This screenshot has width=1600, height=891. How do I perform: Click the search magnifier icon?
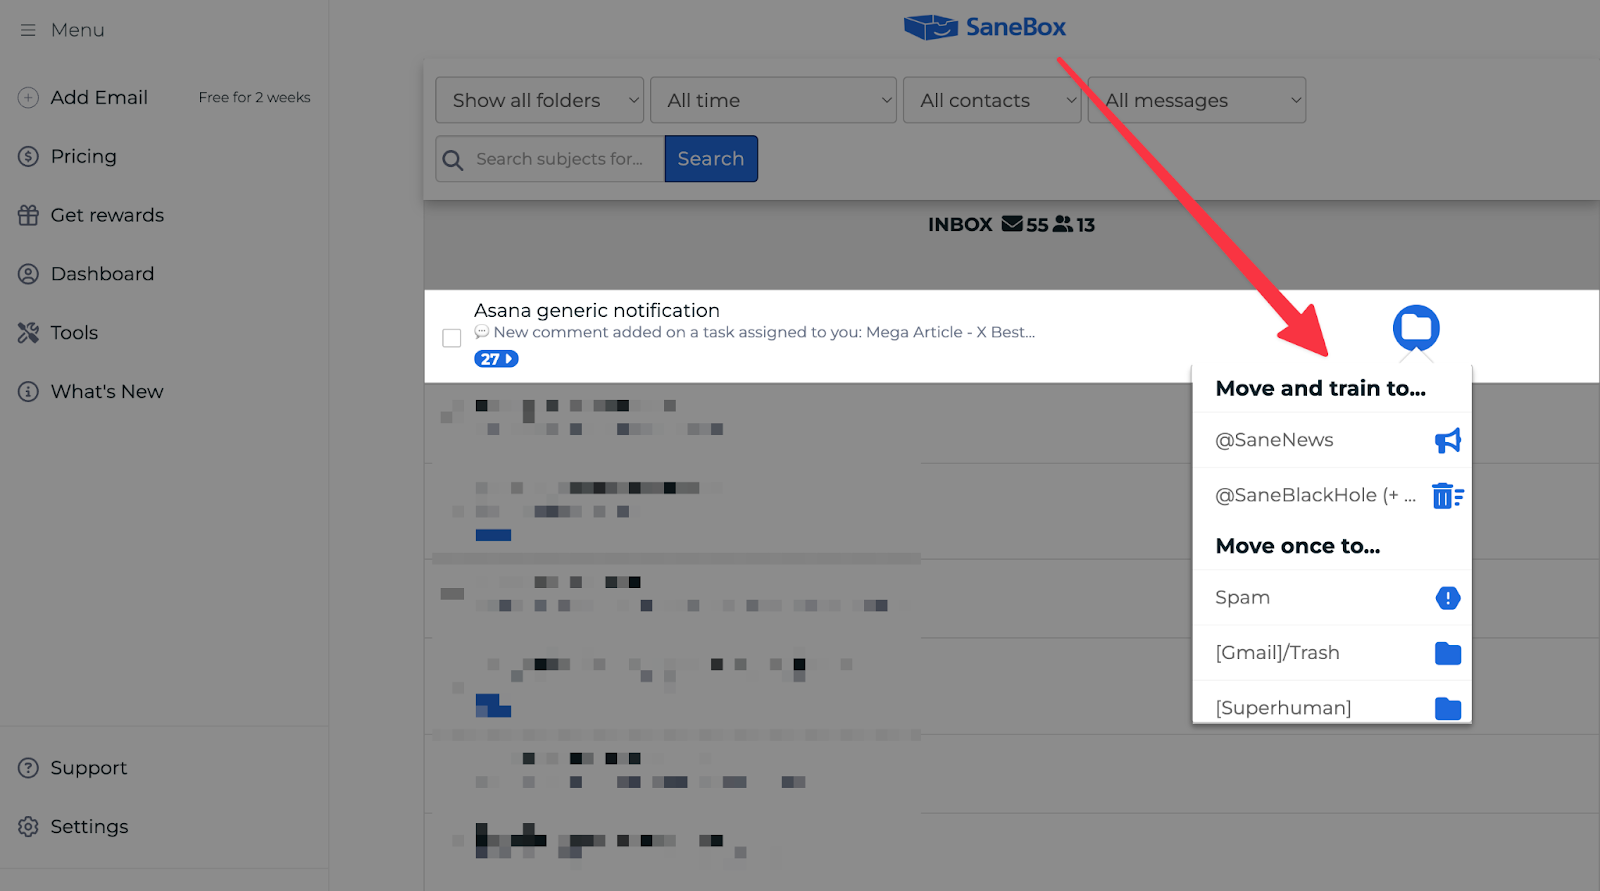(x=453, y=160)
